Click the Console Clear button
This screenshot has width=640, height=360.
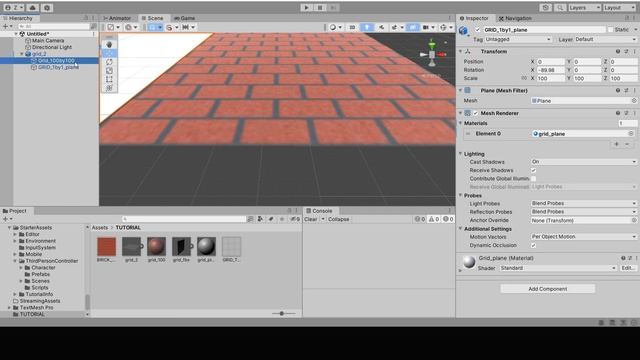pos(311,219)
